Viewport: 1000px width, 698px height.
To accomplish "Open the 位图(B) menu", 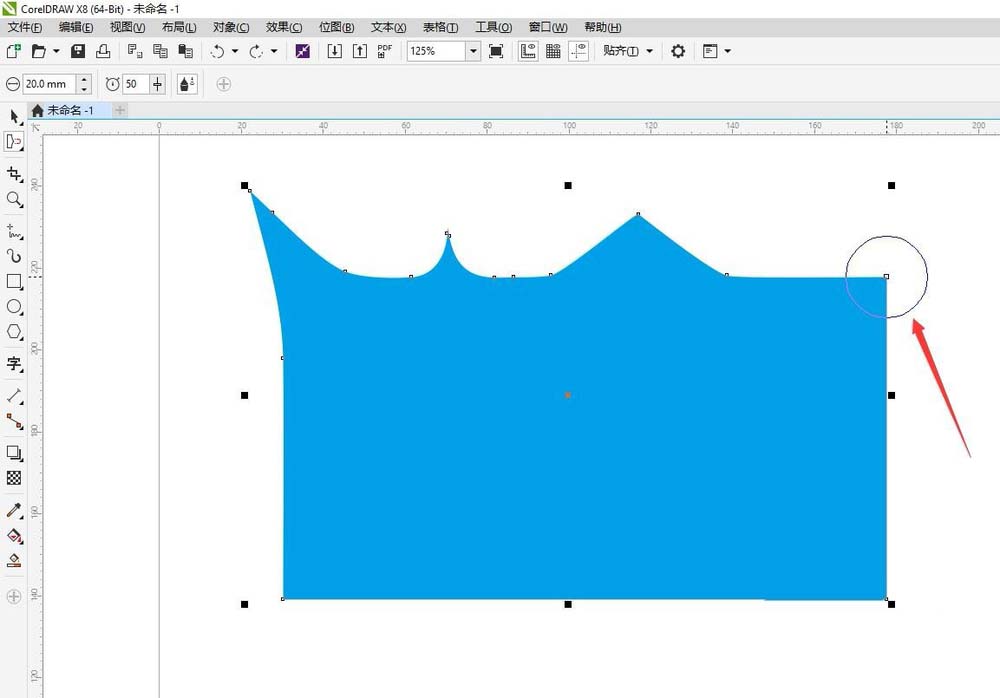I will [x=337, y=27].
